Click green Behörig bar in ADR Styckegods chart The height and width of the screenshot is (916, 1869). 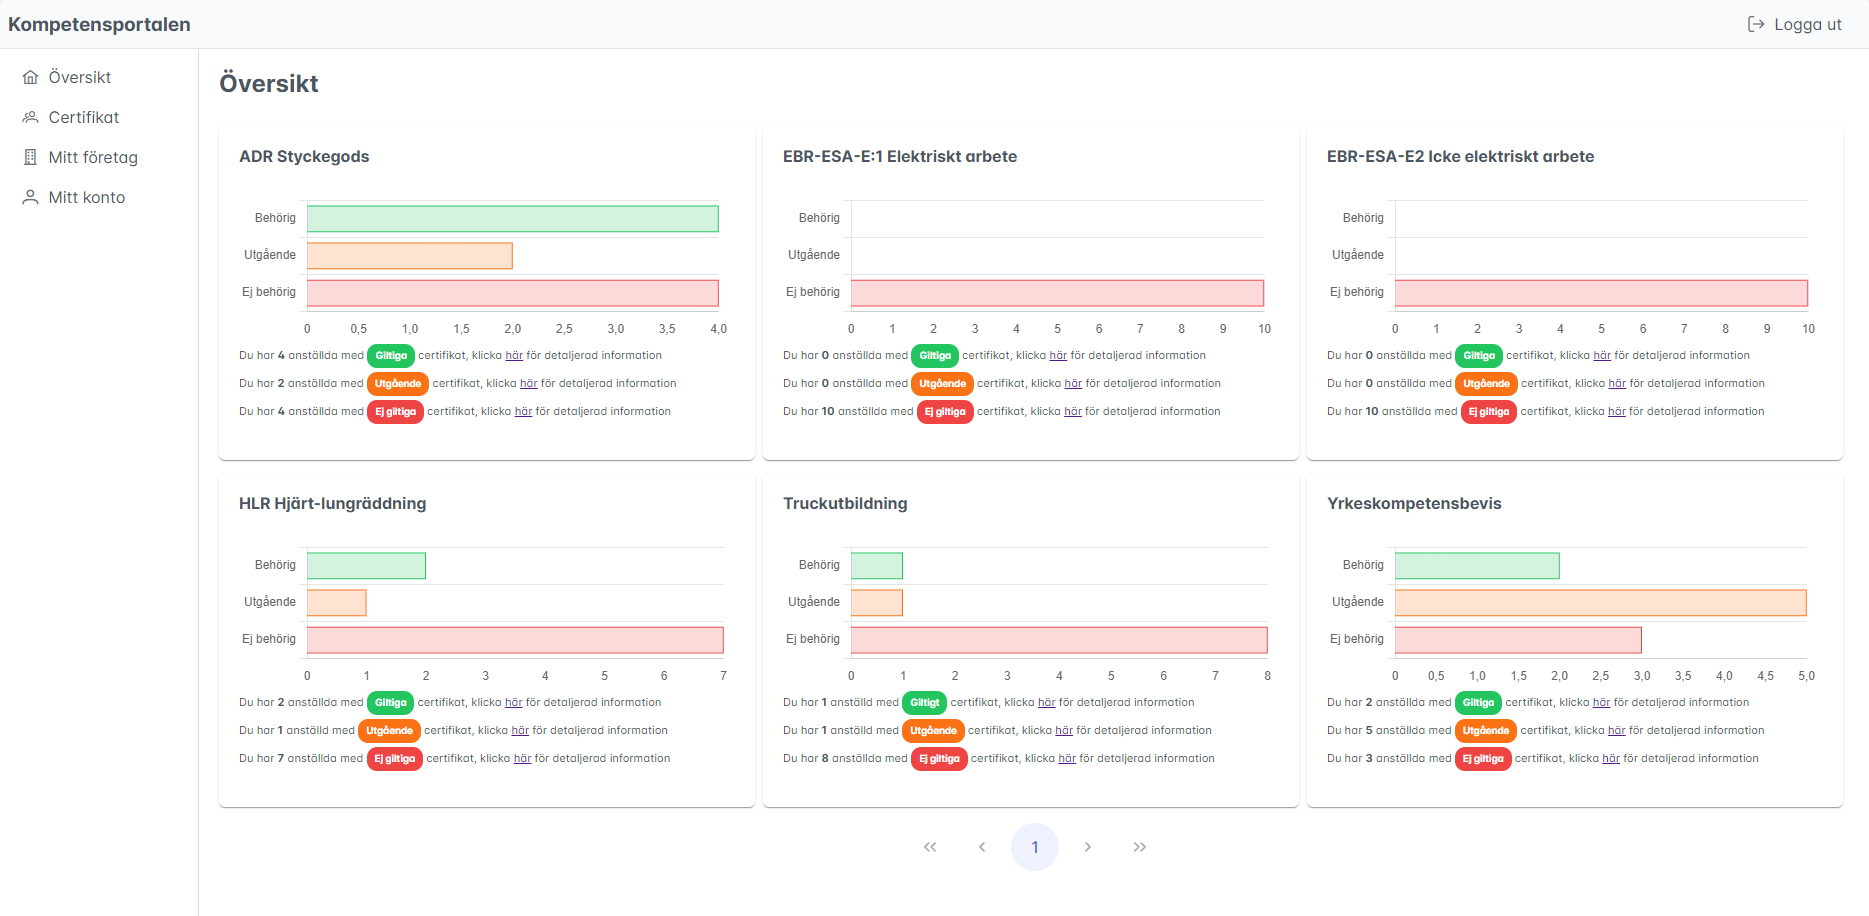[x=513, y=218]
